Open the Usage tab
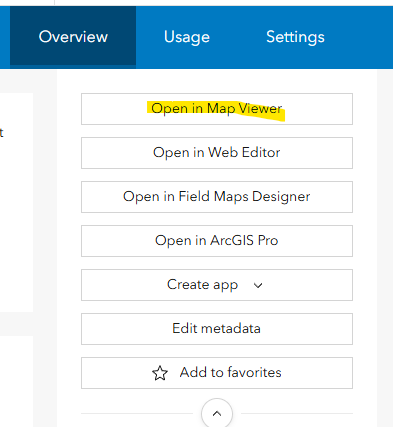393x427 pixels. coord(187,37)
